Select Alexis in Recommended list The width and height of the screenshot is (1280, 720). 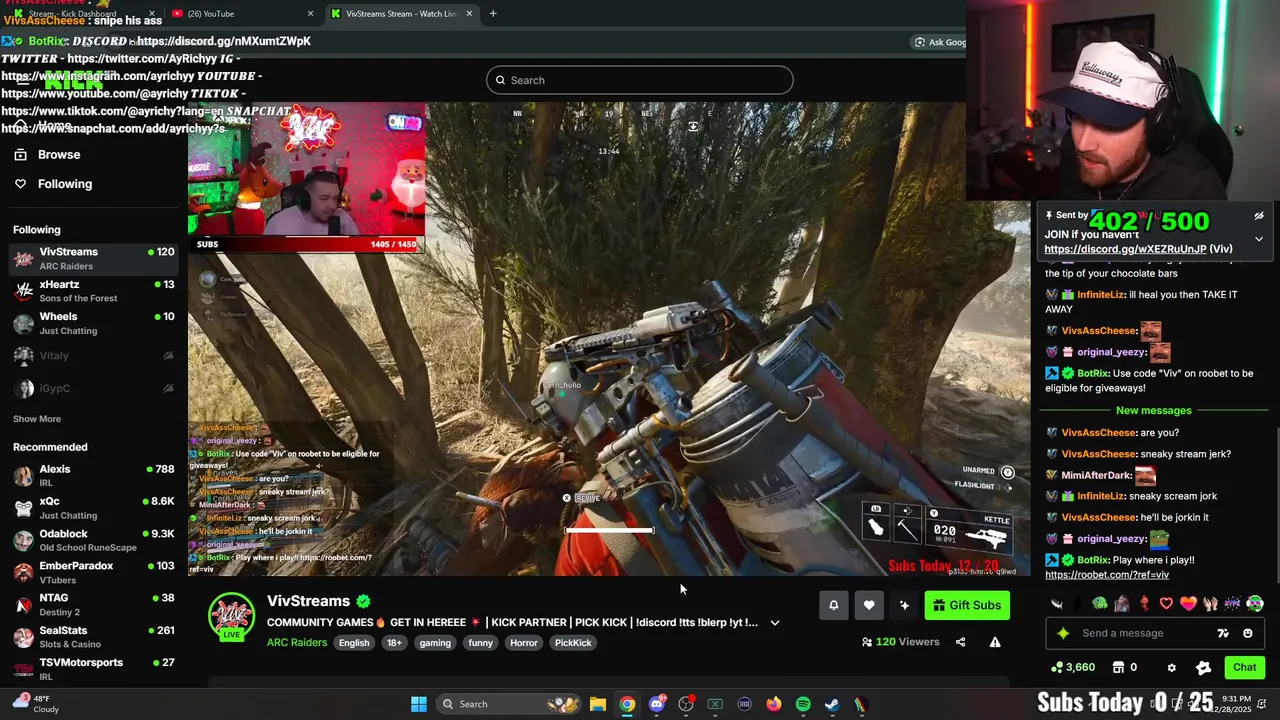[x=92, y=476]
